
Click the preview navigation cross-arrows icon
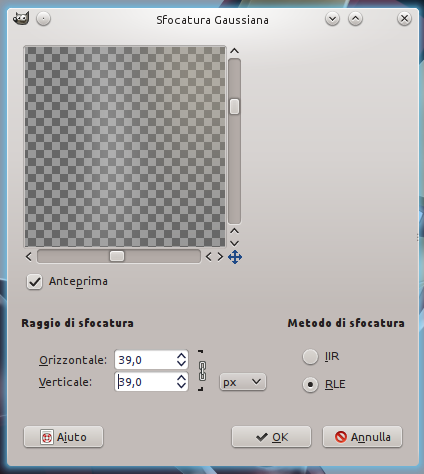click(x=235, y=257)
